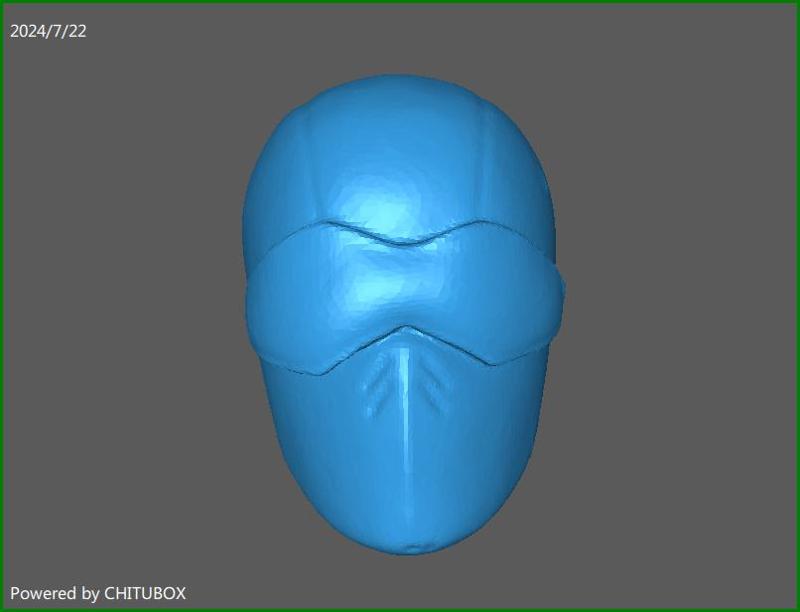The width and height of the screenshot is (800, 612).
Task: Click the green border at screen bottom
Action: click(400, 609)
